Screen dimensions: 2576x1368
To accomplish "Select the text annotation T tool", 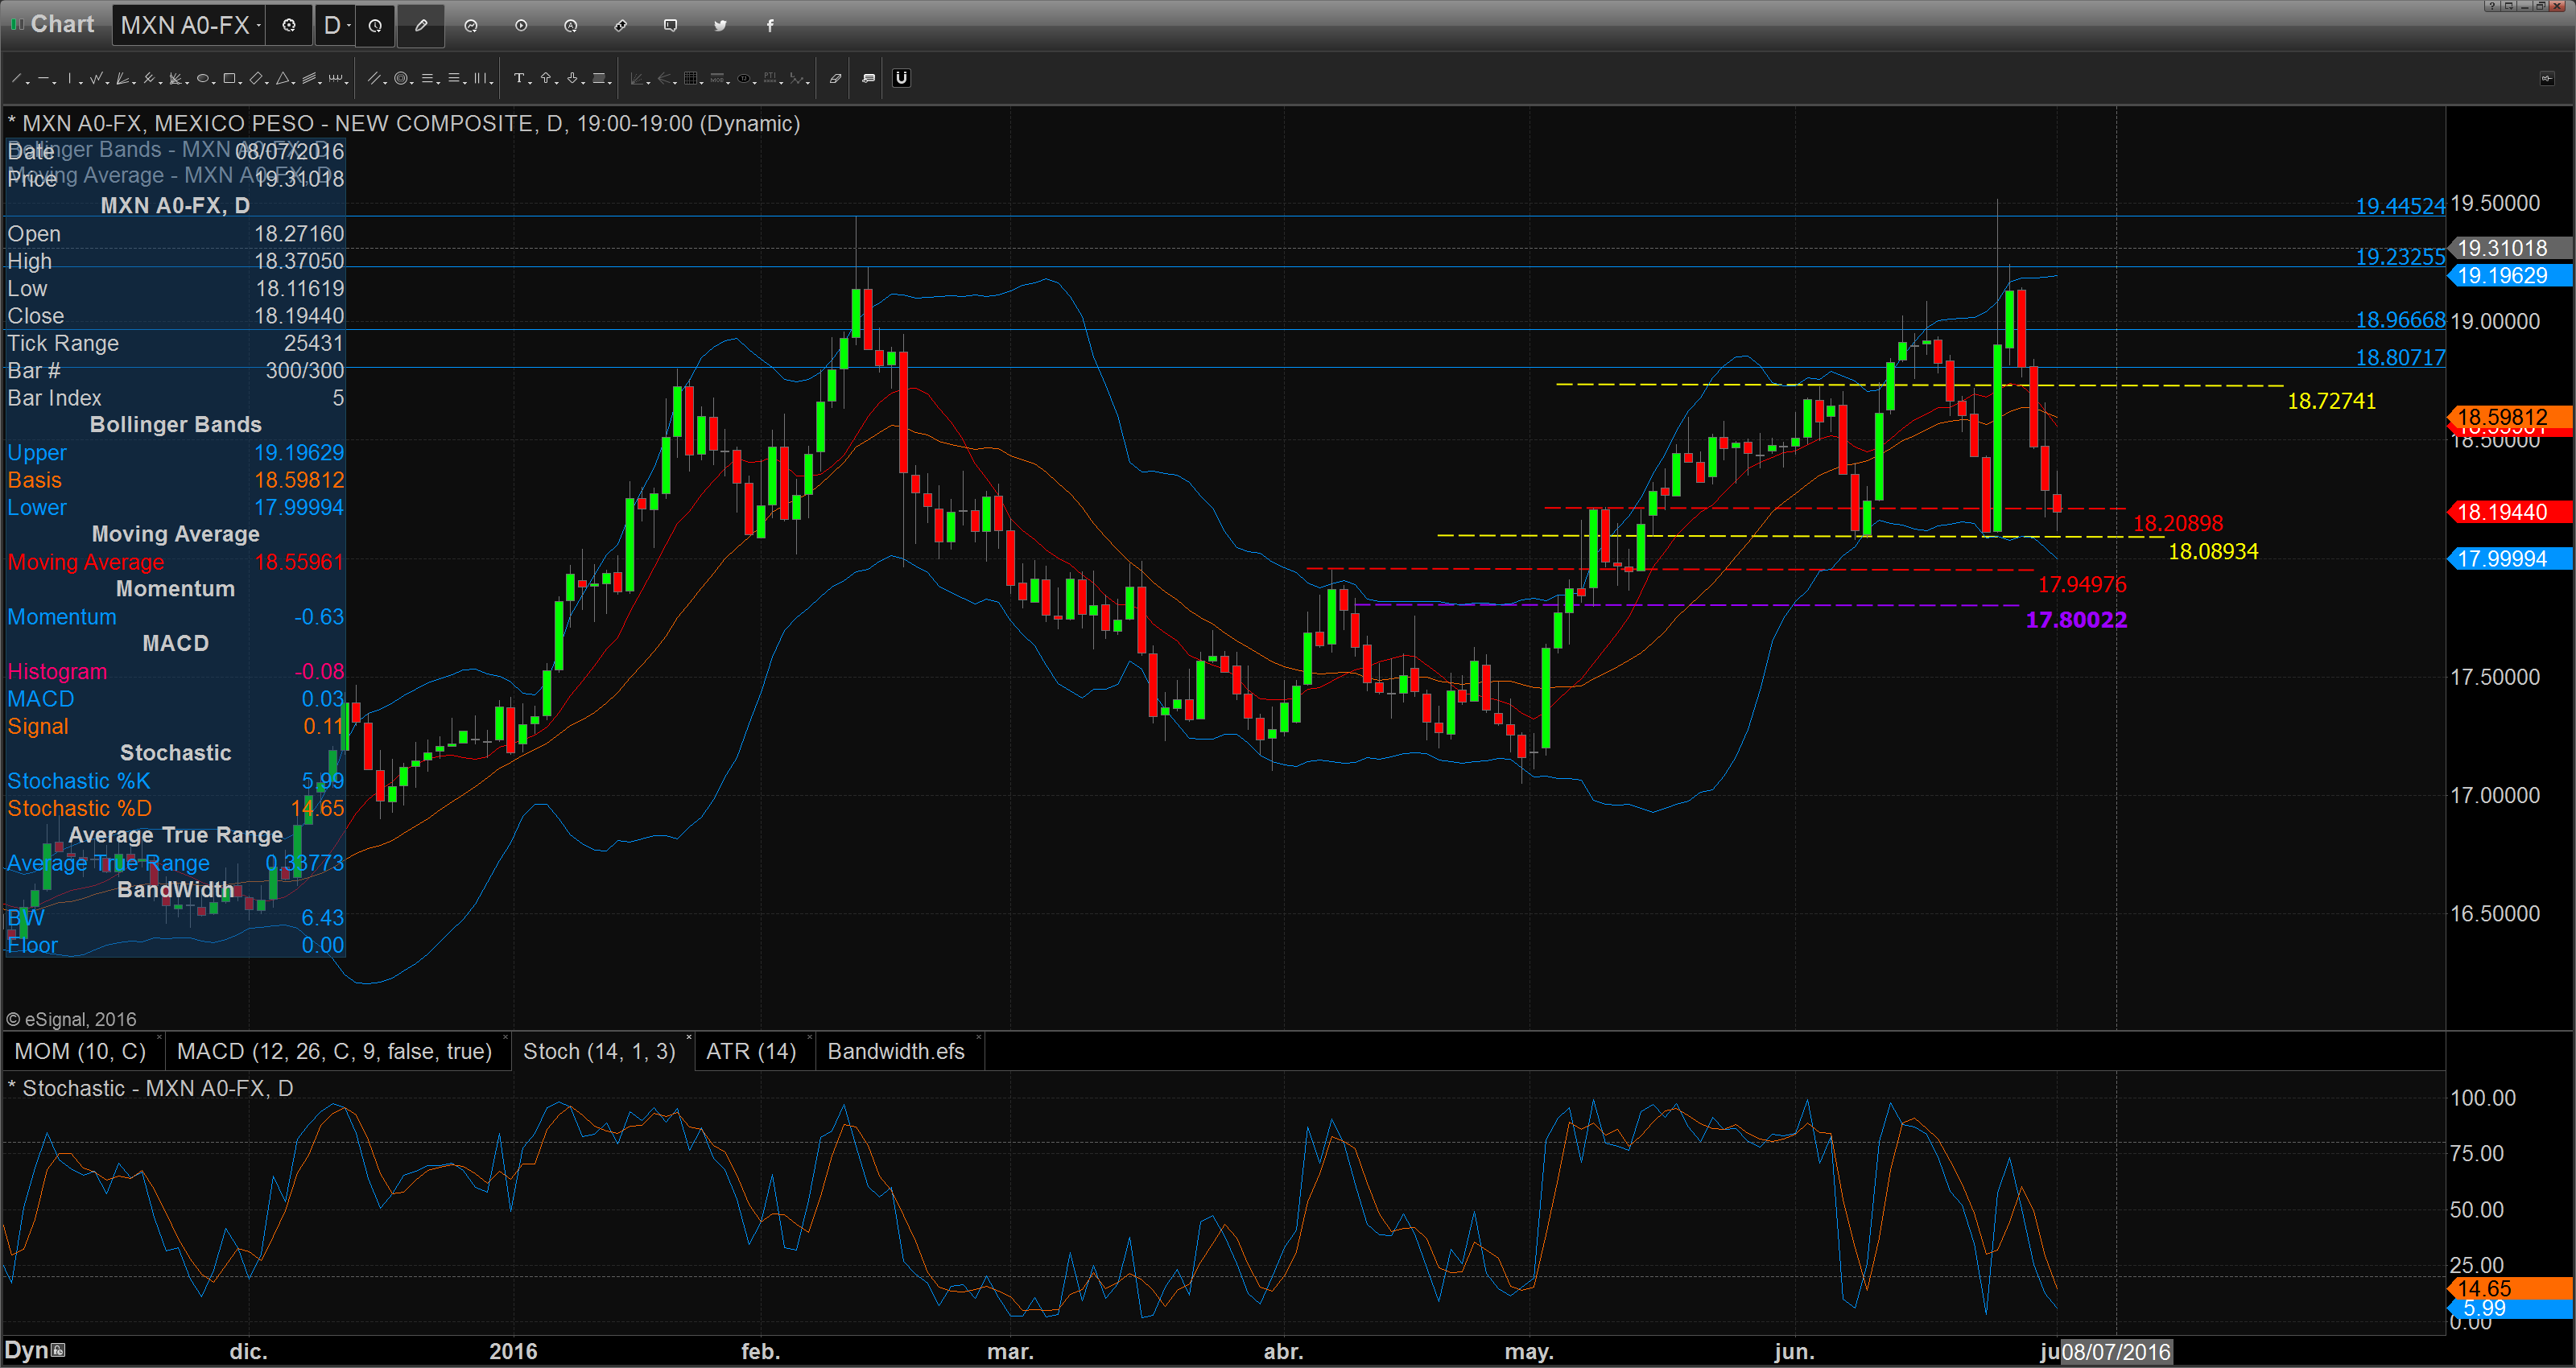I will [519, 78].
